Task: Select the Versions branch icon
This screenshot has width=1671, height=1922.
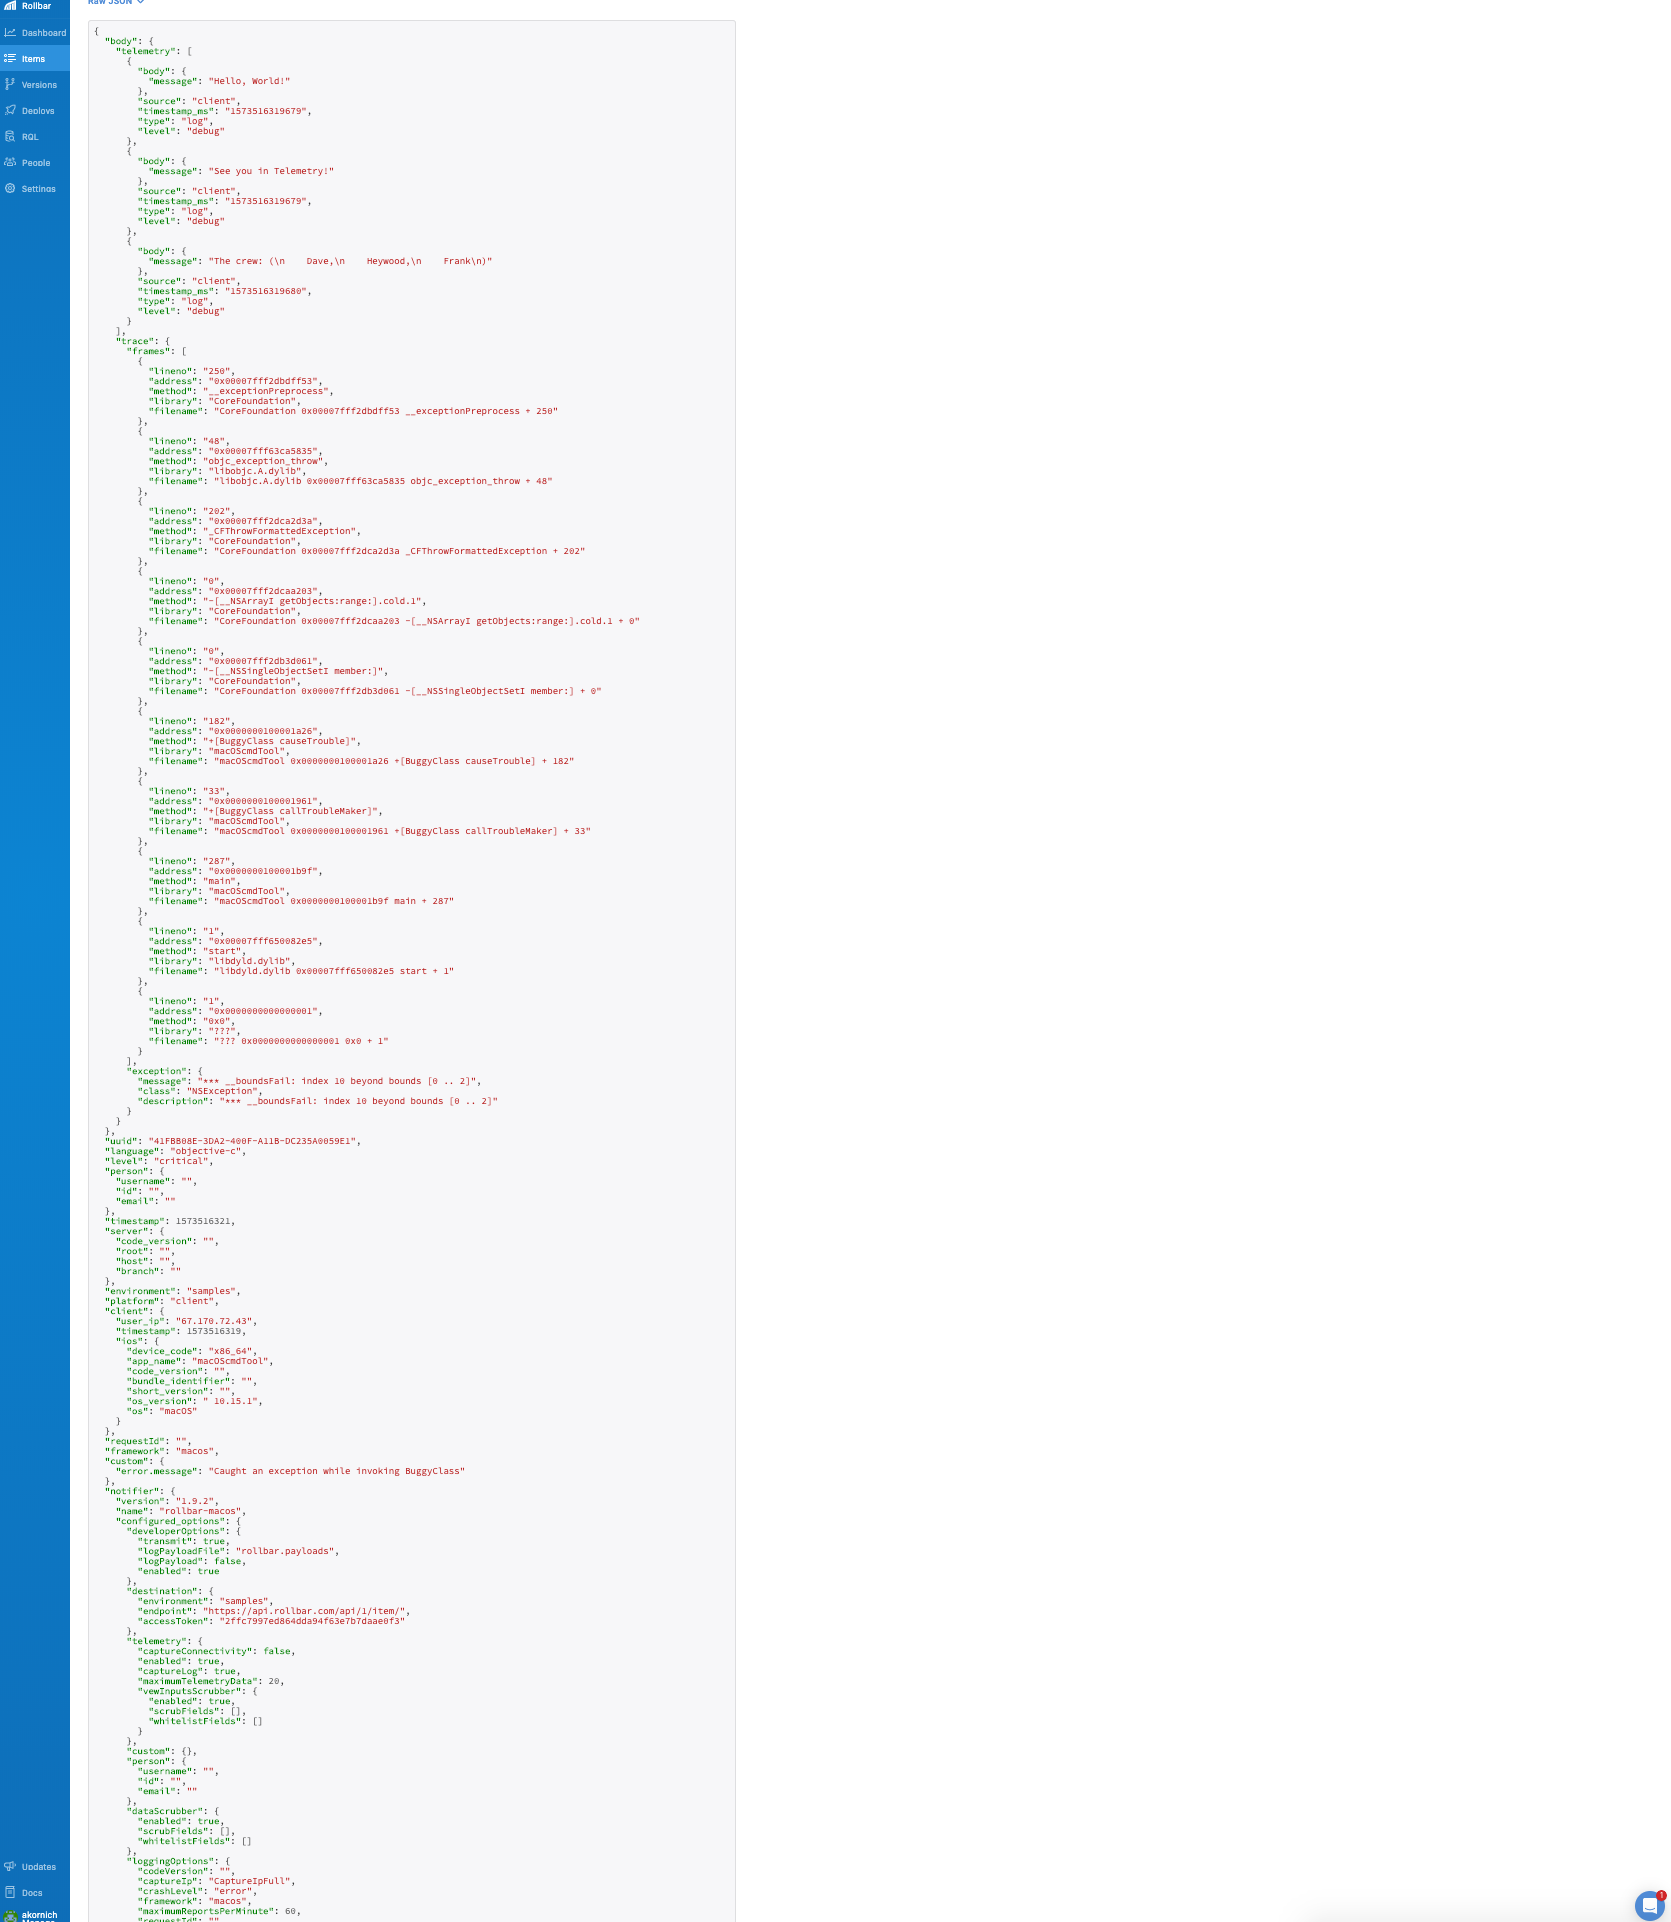Action: tap(10, 84)
